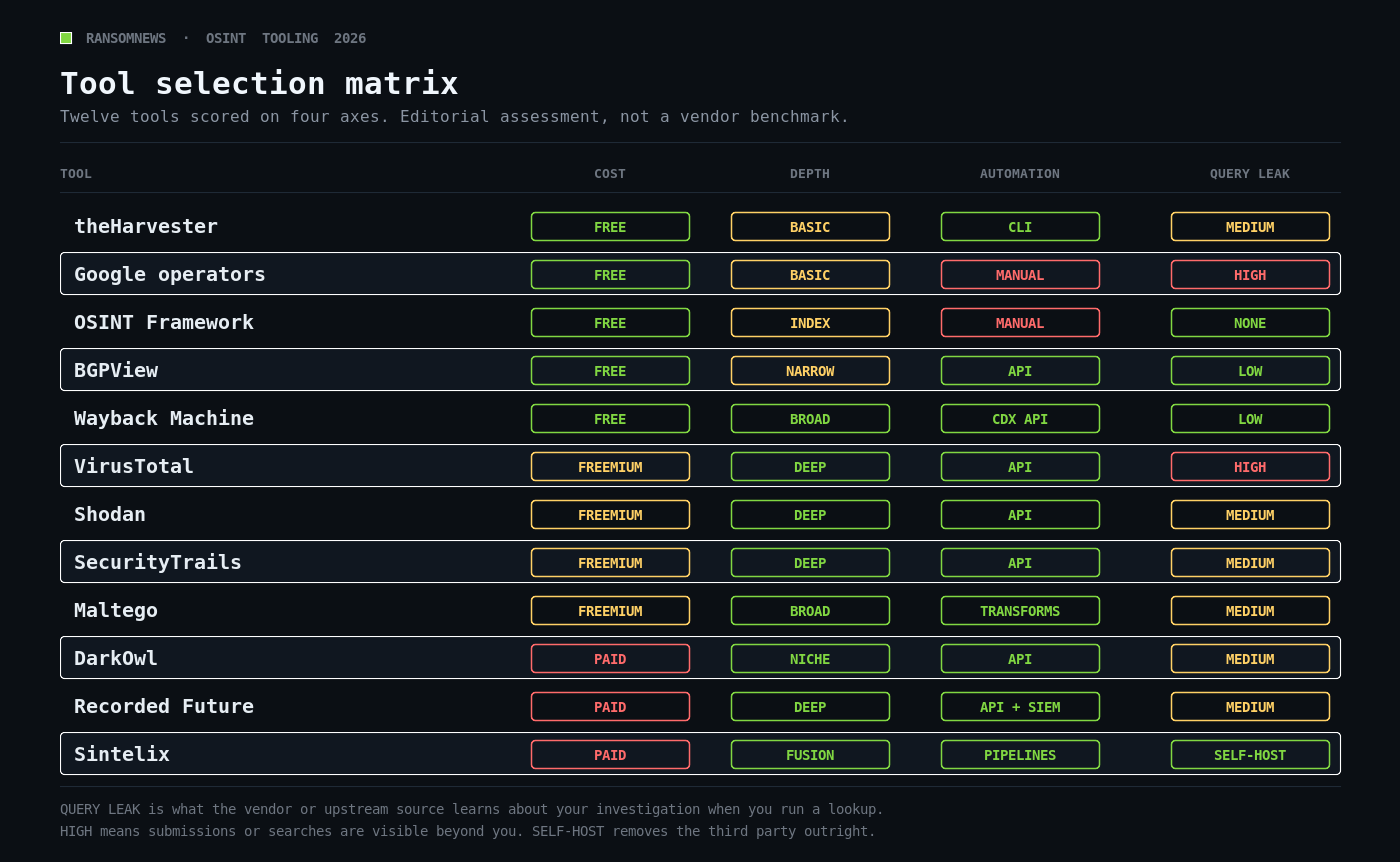Click Sintelix's SELF-HOST query leak badge

[1250, 755]
